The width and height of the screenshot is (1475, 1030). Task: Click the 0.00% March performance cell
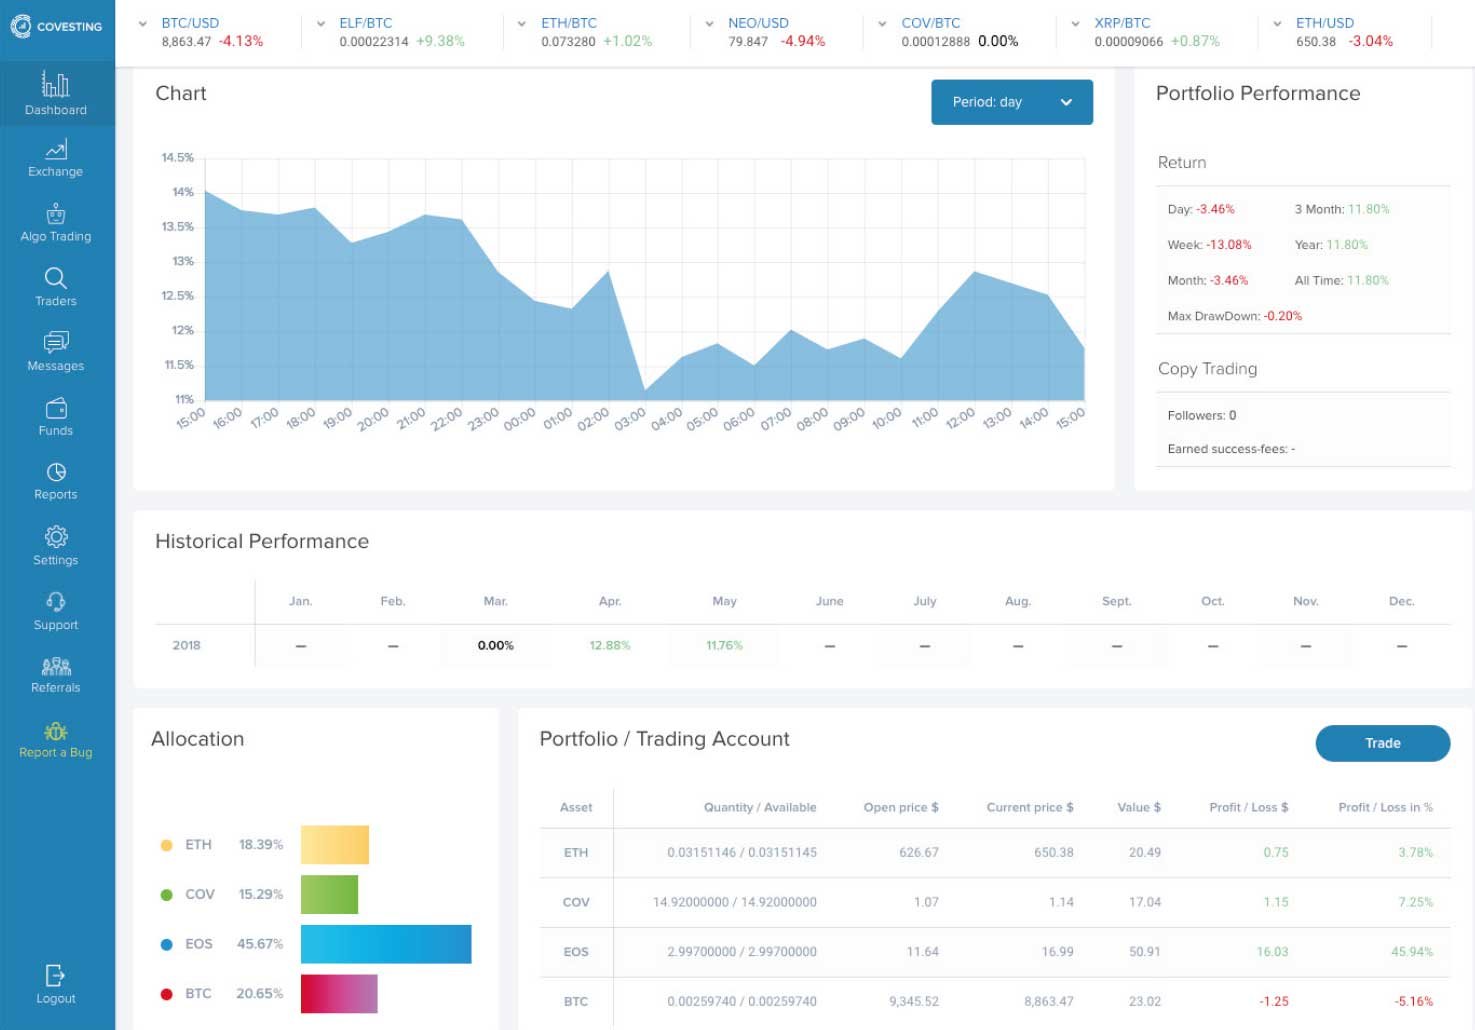[495, 645]
